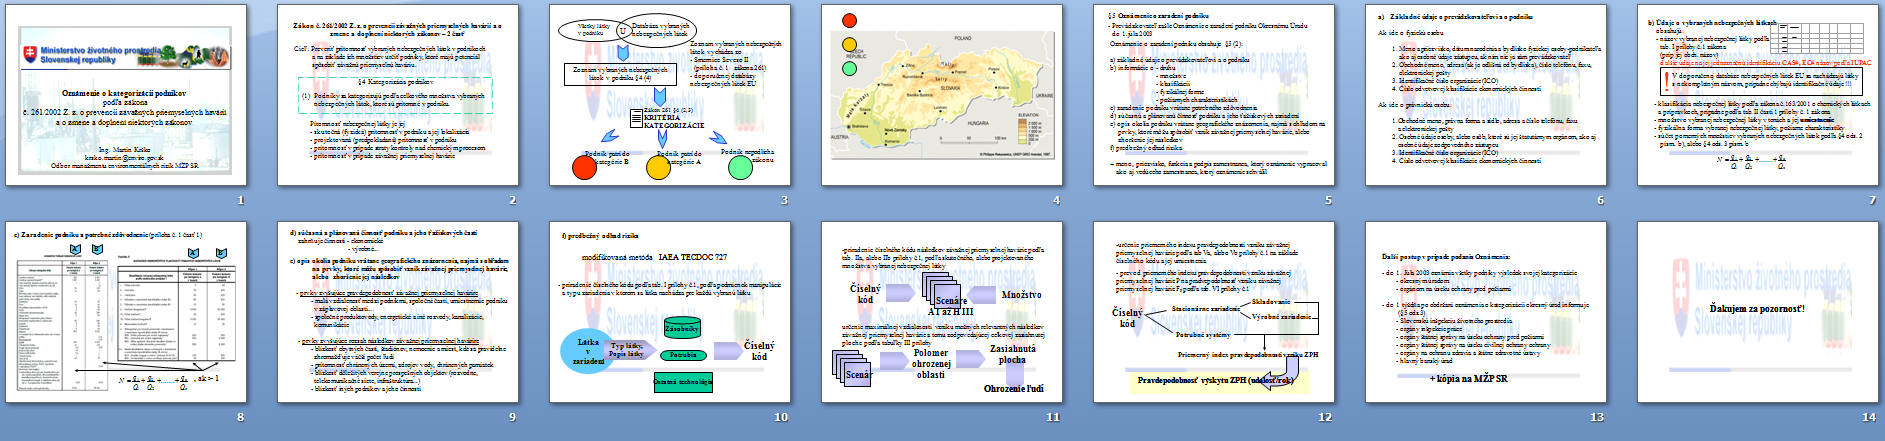Select slide 10 'predbežný odhad rizika'
Screen dimensions: 1885x441
[x=670, y=312]
